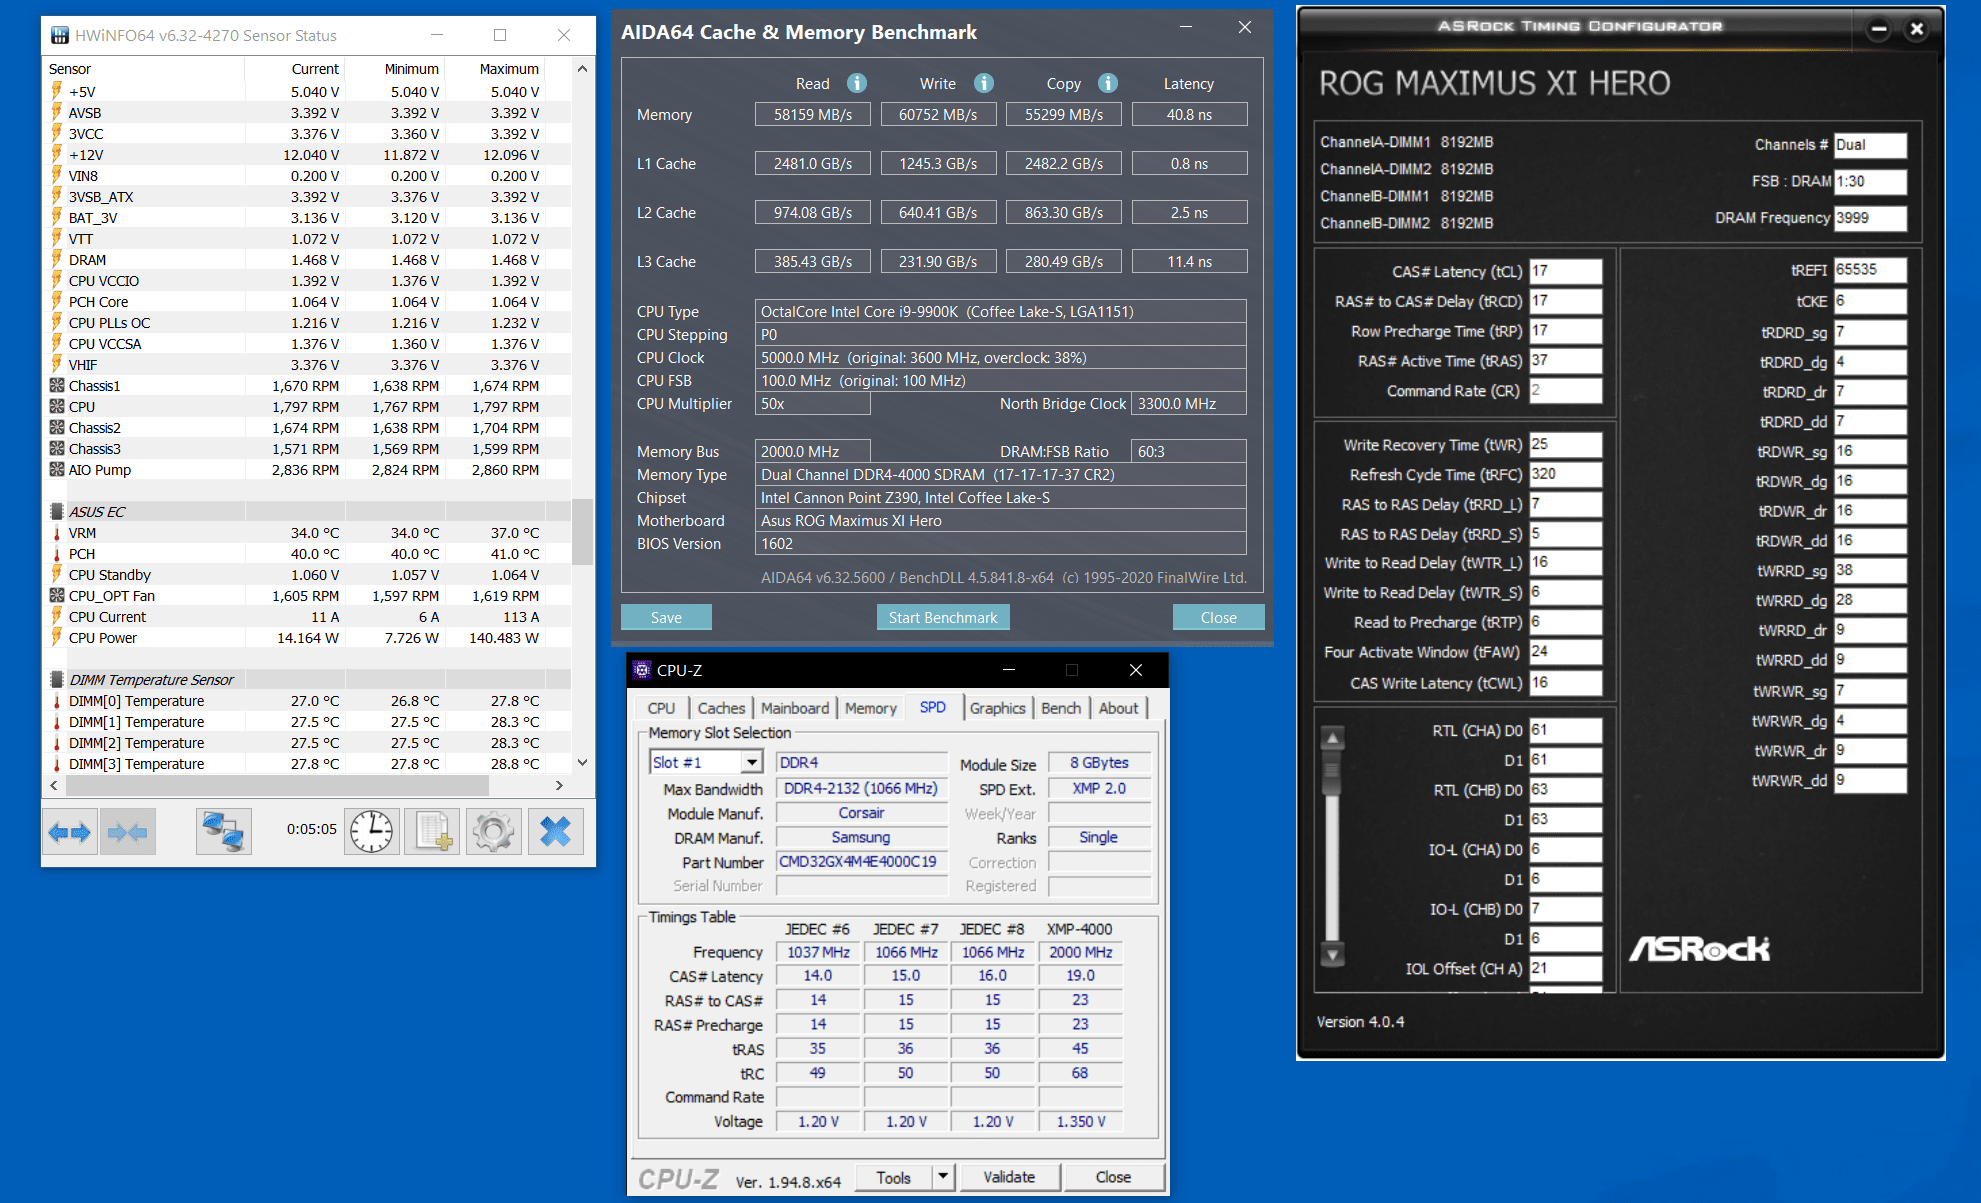1981x1203 pixels.
Task: Click AIDA64 Memory Read 58159 MB/s value
Action: coord(812,114)
